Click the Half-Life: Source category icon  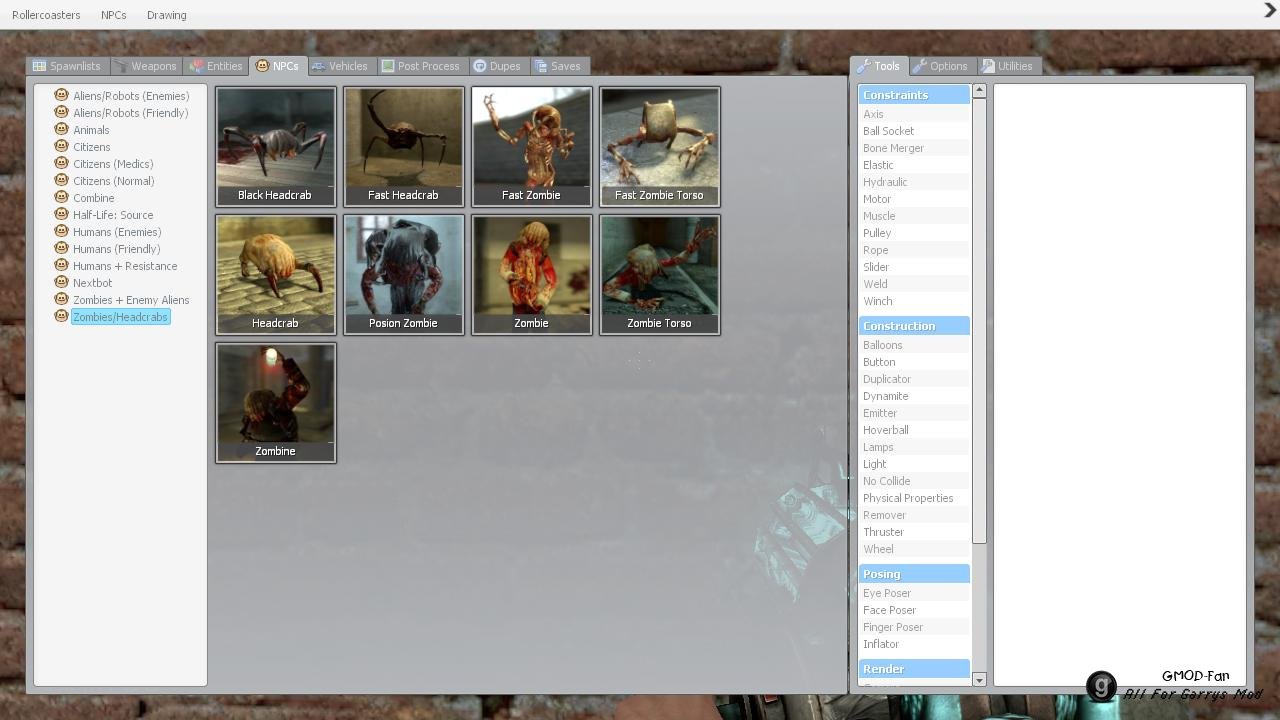coord(61,214)
